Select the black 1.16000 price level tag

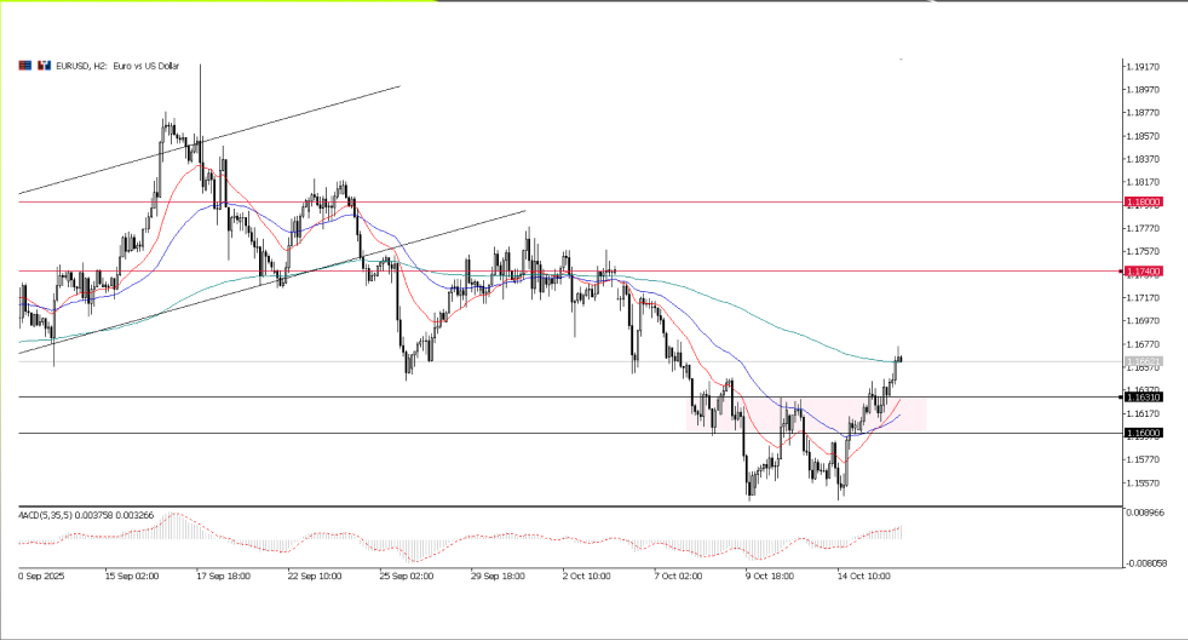click(x=1143, y=433)
